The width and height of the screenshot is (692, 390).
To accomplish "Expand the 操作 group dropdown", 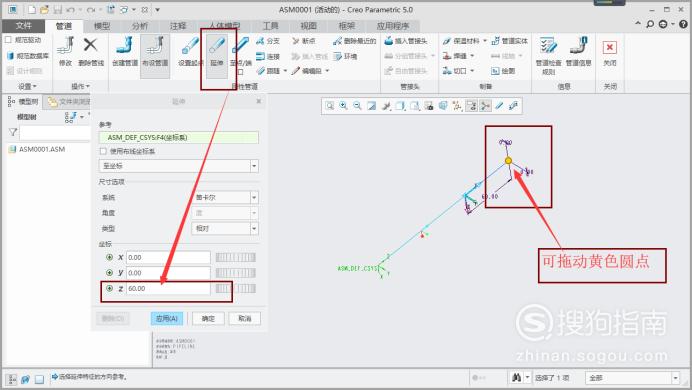I will coord(80,86).
